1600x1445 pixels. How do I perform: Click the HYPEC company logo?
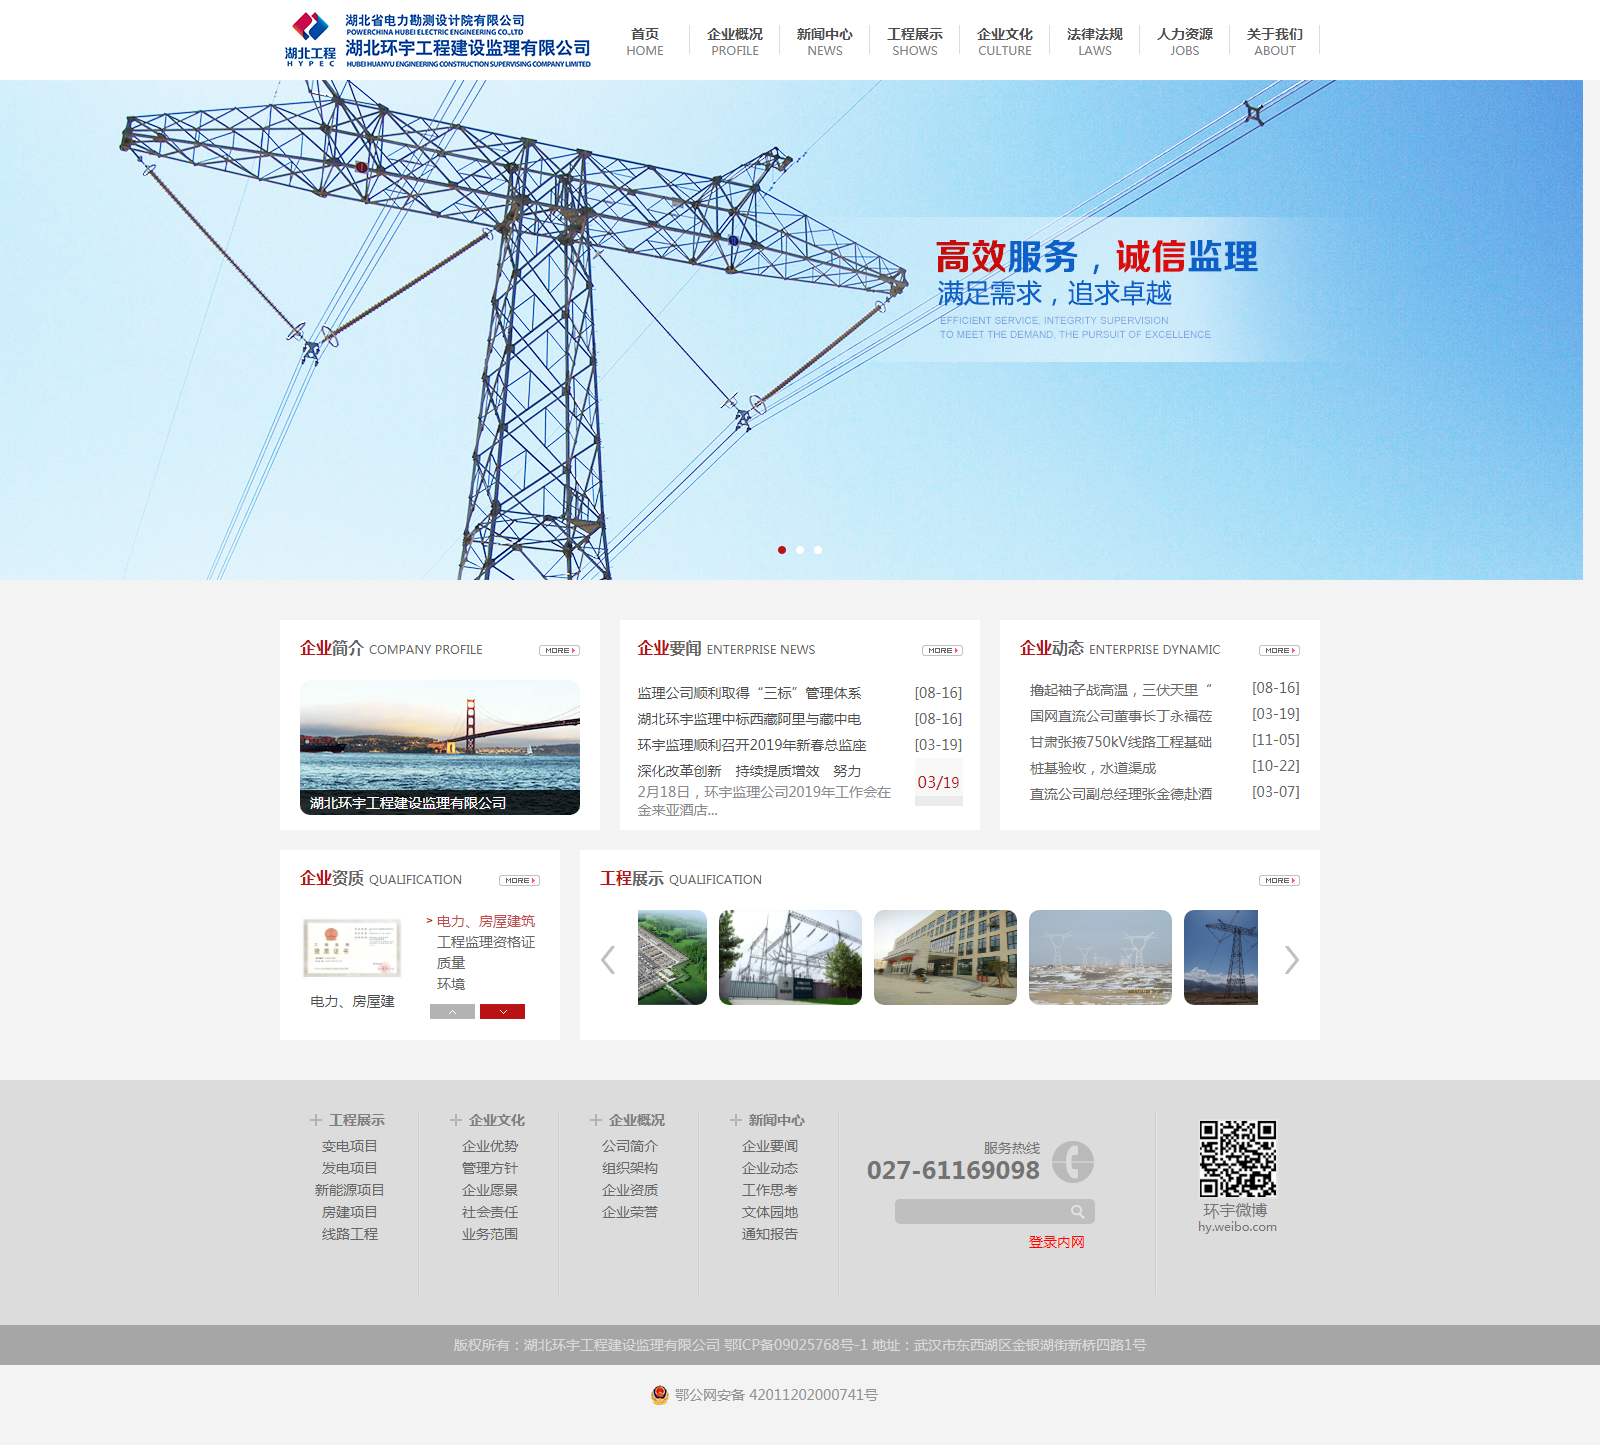tap(311, 40)
